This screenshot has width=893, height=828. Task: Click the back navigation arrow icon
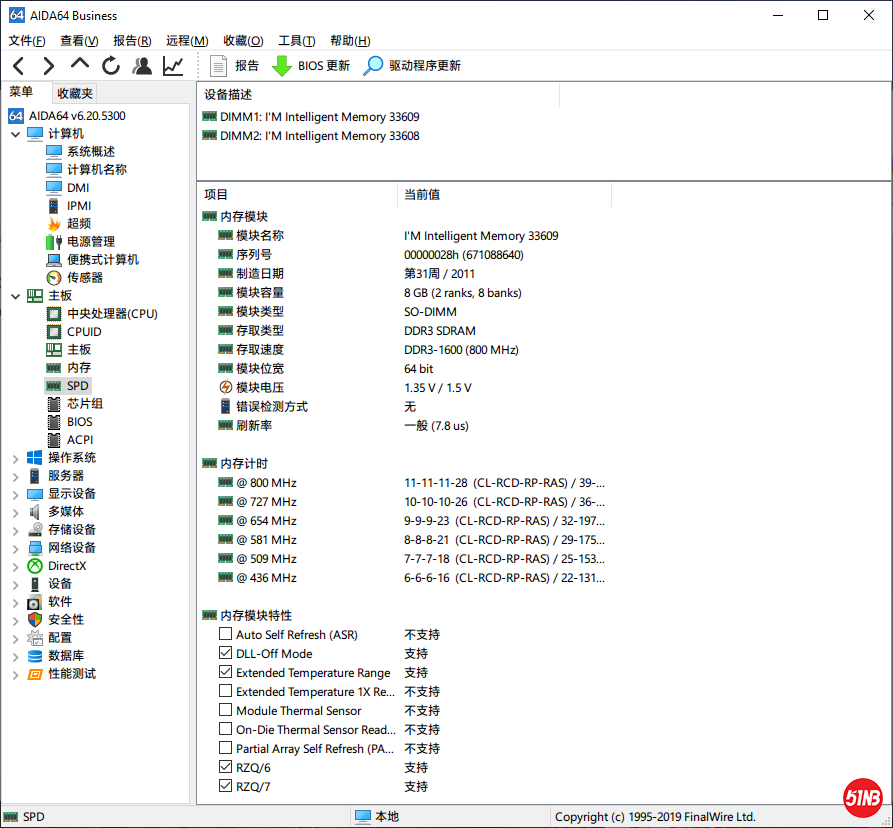(x=18, y=66)
